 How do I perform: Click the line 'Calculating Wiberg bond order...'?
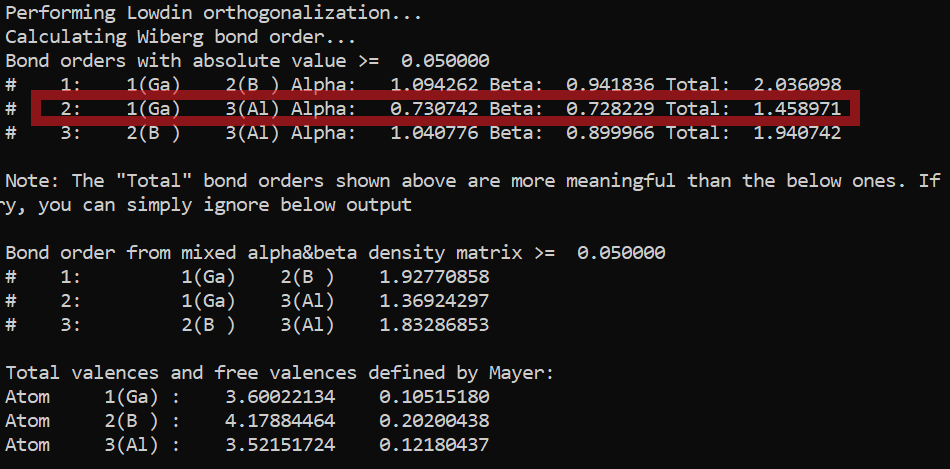181,38
